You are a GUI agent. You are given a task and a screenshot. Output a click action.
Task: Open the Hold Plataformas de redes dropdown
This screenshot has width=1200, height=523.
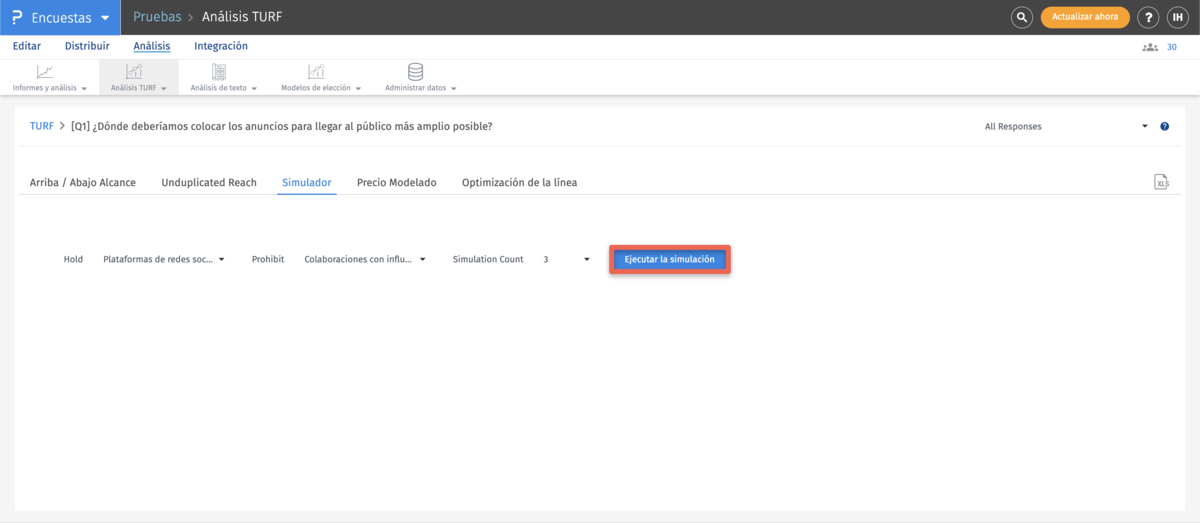(164, 259)
